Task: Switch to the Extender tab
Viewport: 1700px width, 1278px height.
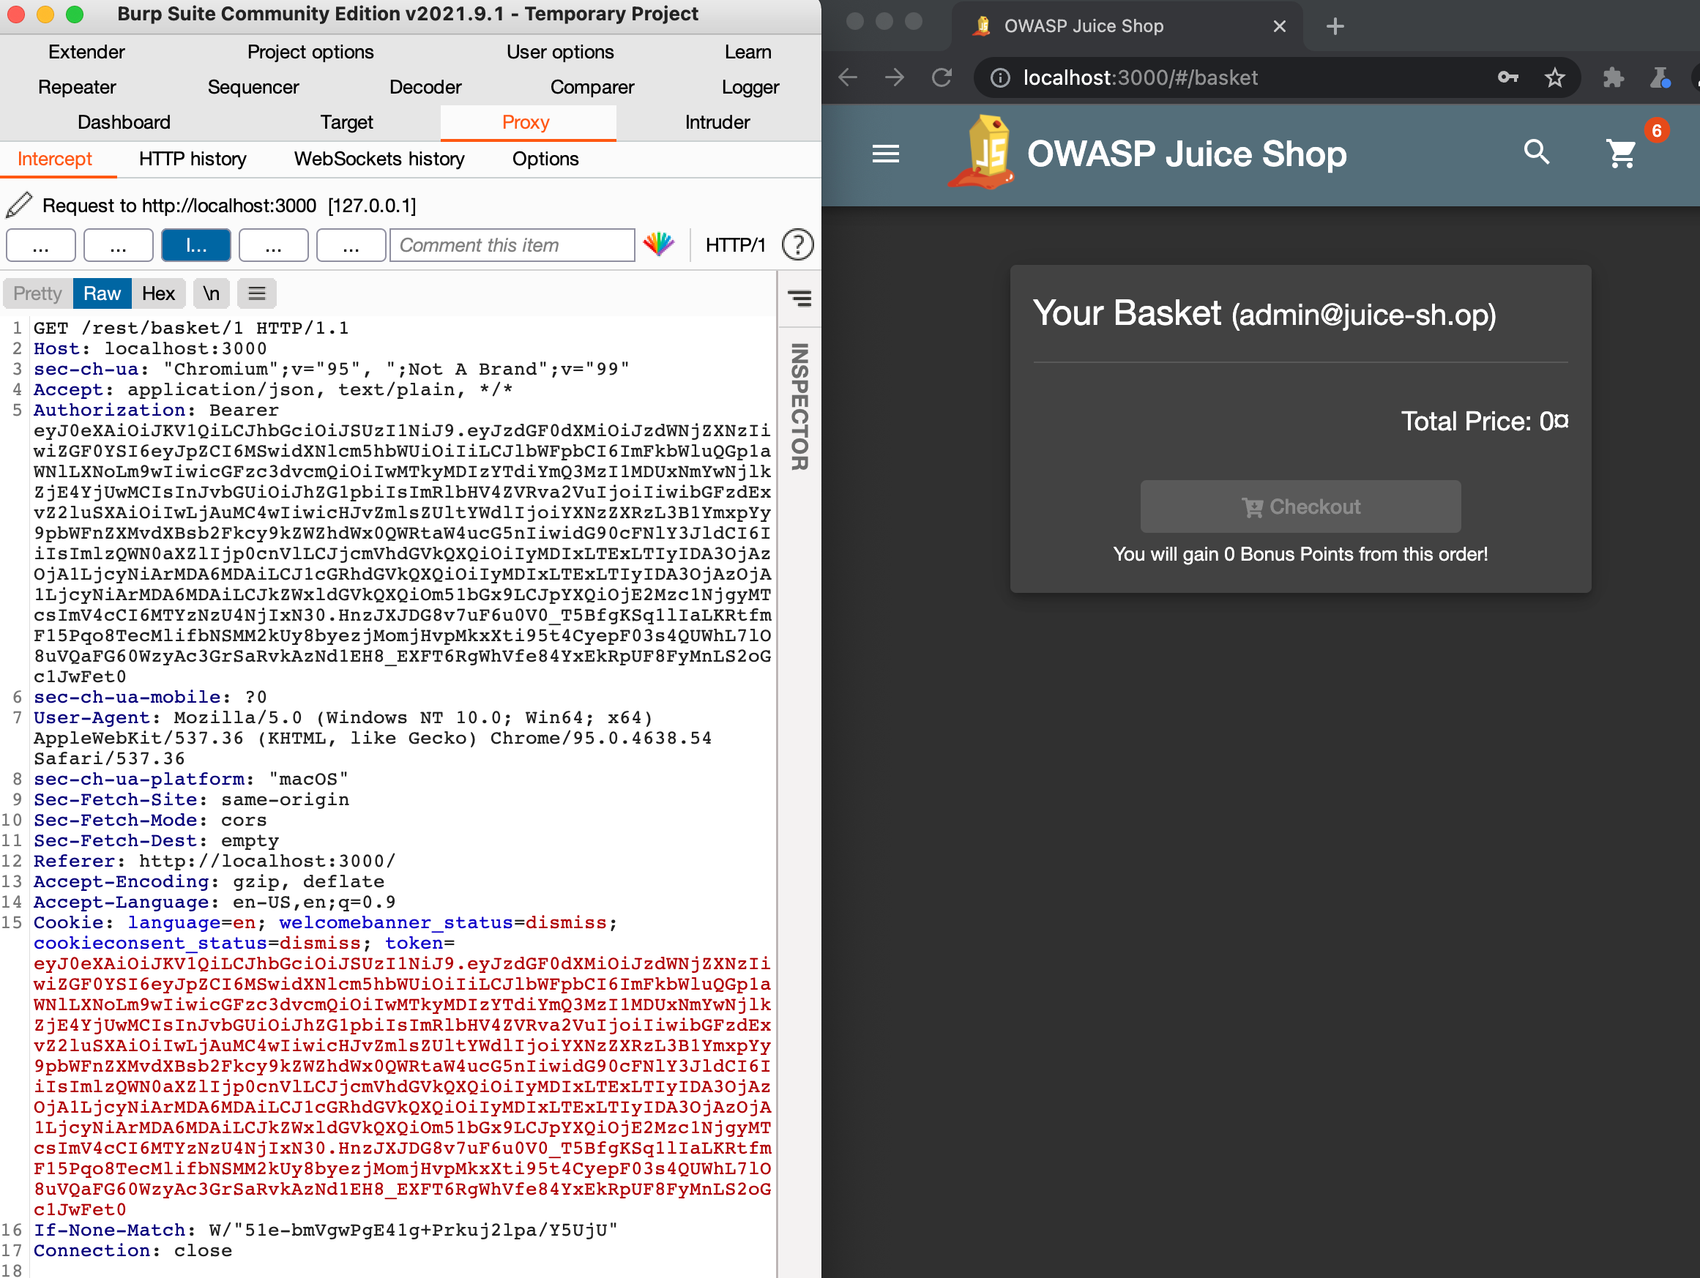Action: click(87, 52)
